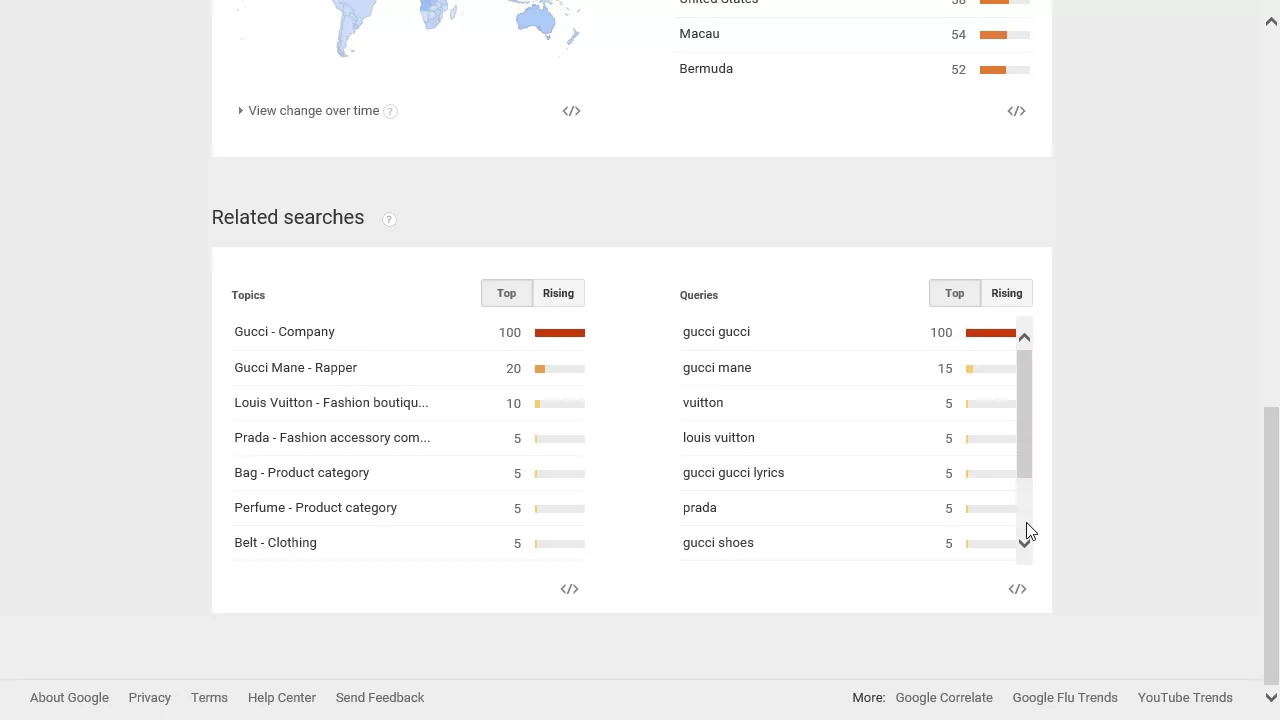Viewport: 1280px width, 720px height.
Task: Switch Topics panel to Rising
Action: (x=558, y=293)
